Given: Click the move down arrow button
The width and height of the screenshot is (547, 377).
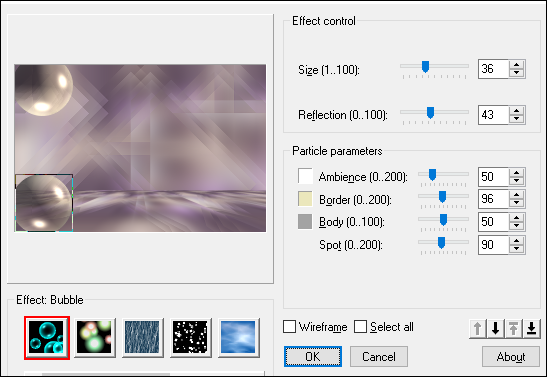Looking at the screenshot, I should 496,329.
